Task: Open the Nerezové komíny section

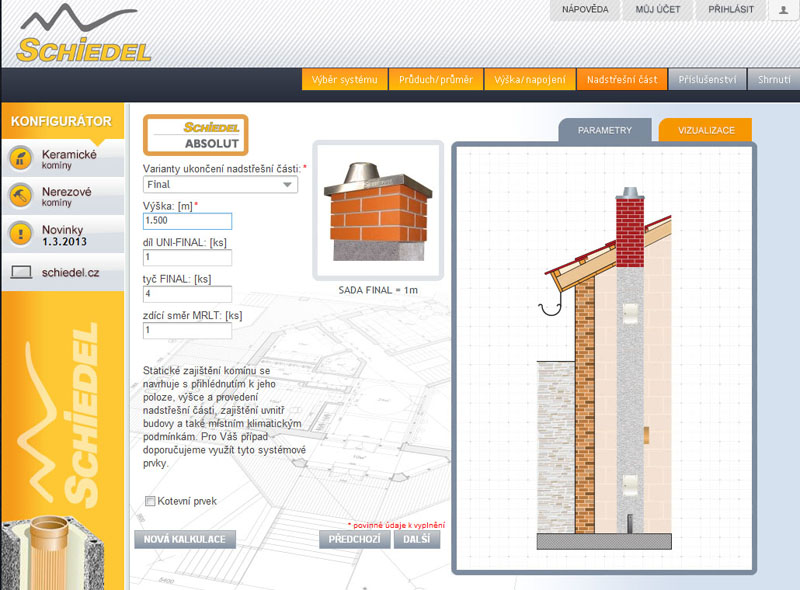Action: click(x=63, y=196)
